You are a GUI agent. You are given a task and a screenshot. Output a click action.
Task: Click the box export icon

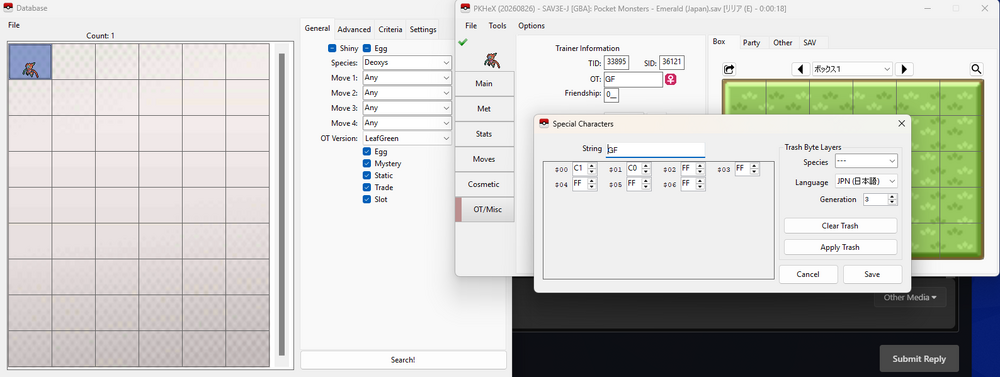[x=730, y=69]
